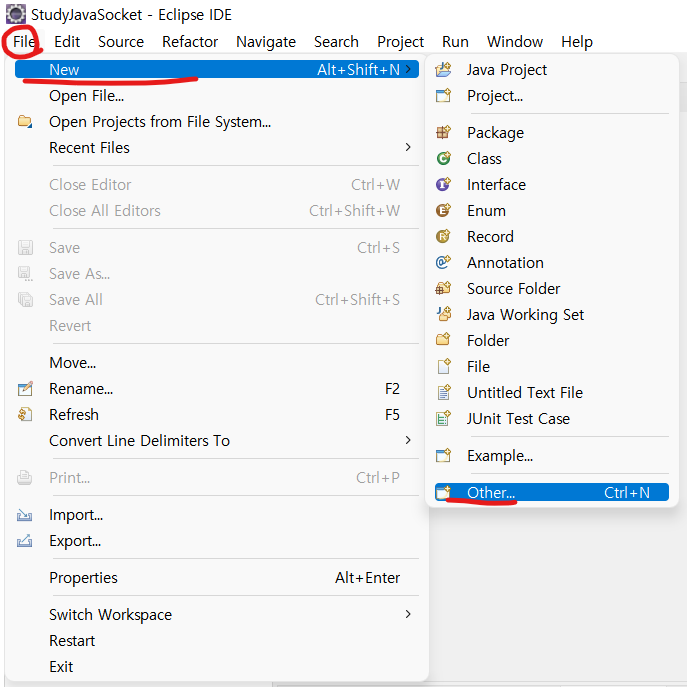Open the Run menu
Screen dimensions: 687x687
[455, 42]
